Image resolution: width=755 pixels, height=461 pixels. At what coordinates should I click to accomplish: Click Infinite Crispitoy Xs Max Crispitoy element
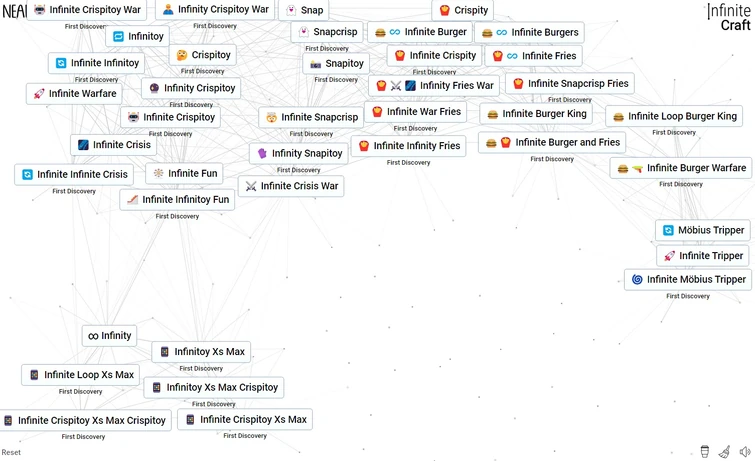[x=86, y=421]
